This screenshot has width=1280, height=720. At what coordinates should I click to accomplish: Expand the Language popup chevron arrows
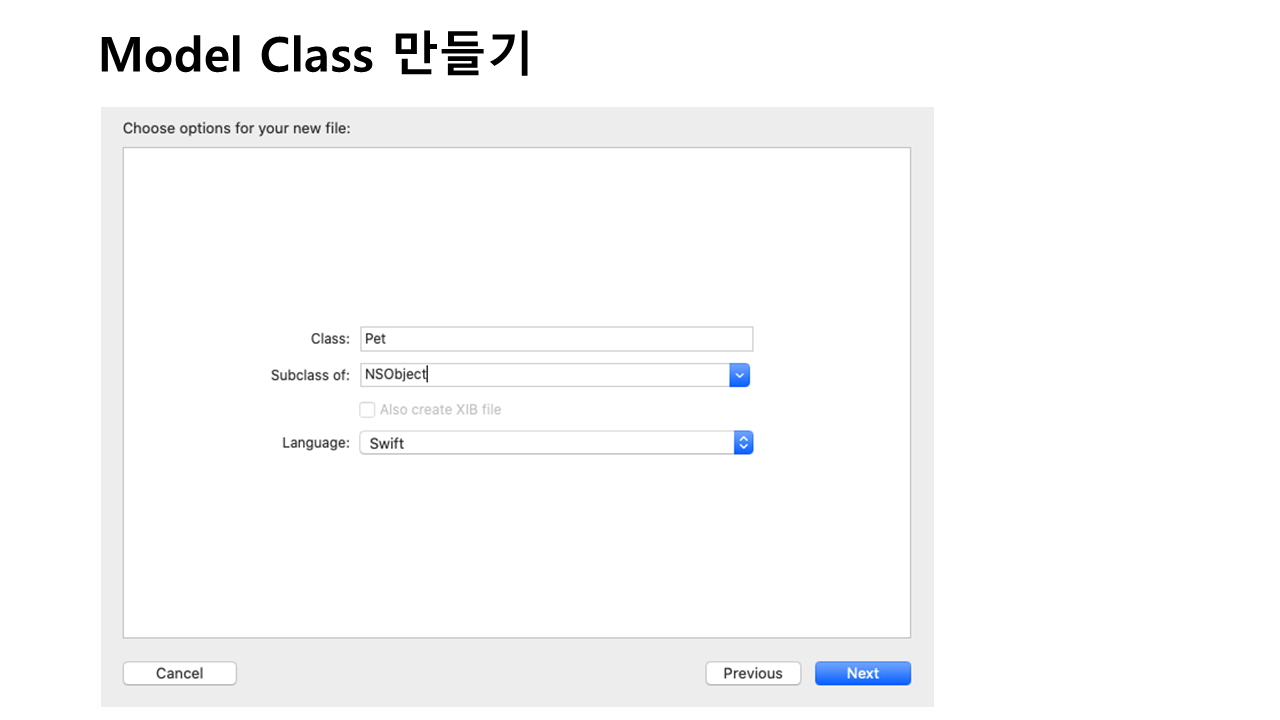(743, 443)
